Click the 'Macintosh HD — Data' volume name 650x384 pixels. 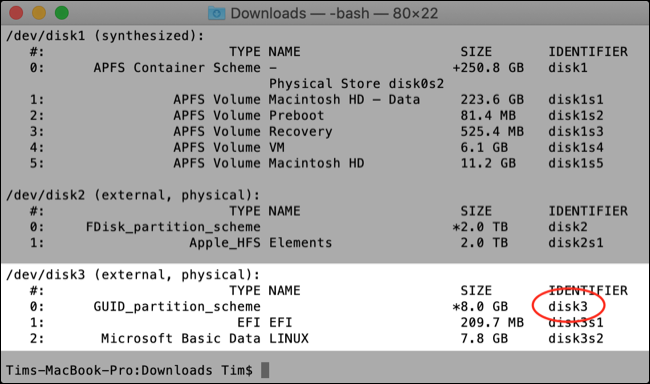344,100
